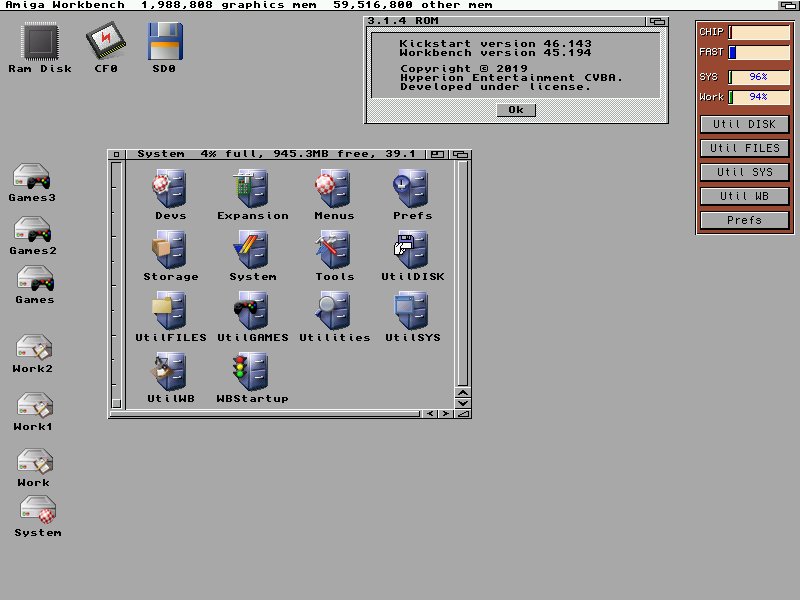Click the "Workbench version 45.194" text
This screenshot has width=800, height=600.
pos(495,53)
